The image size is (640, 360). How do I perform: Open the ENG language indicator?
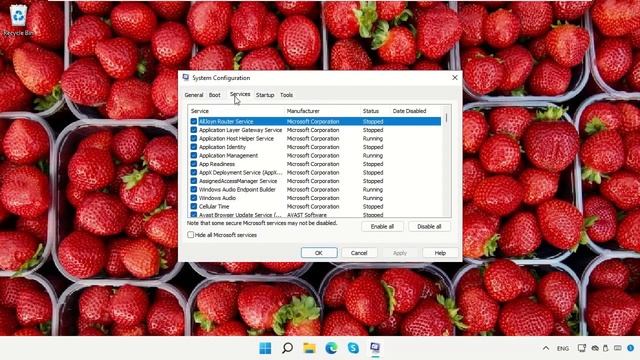click(563, 348)
